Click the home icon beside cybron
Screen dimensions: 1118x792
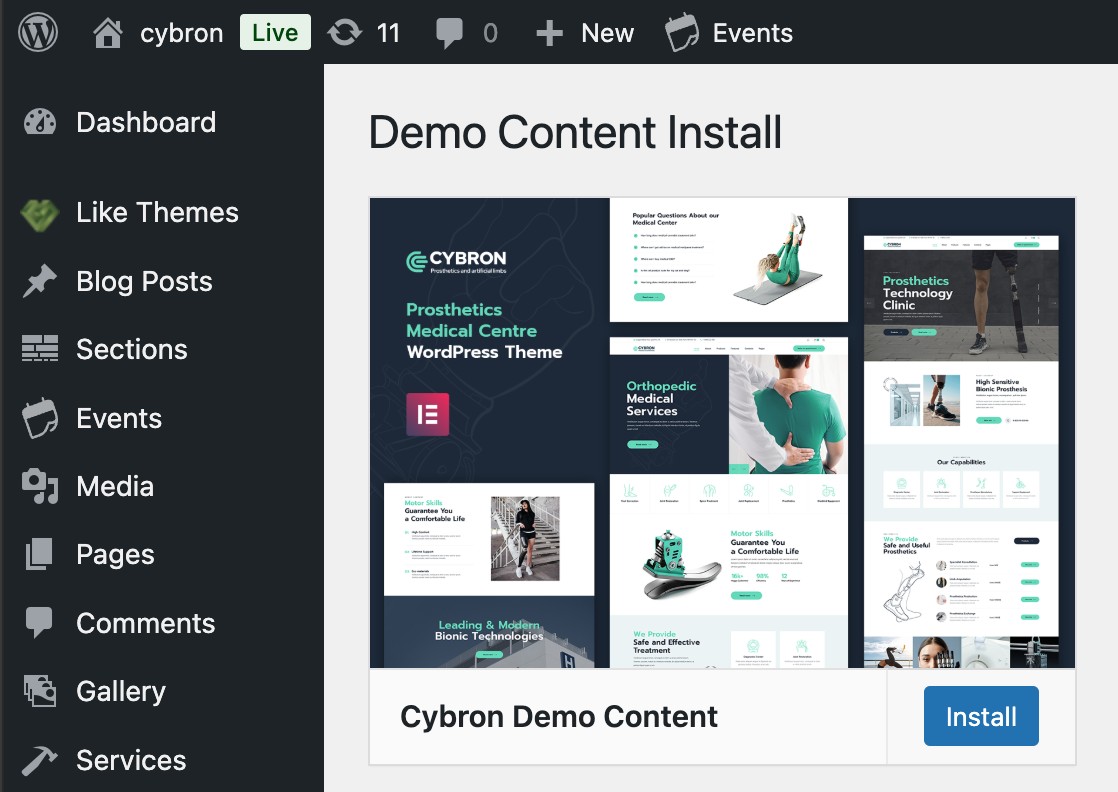pyautogui.click(x=108, y=33)
